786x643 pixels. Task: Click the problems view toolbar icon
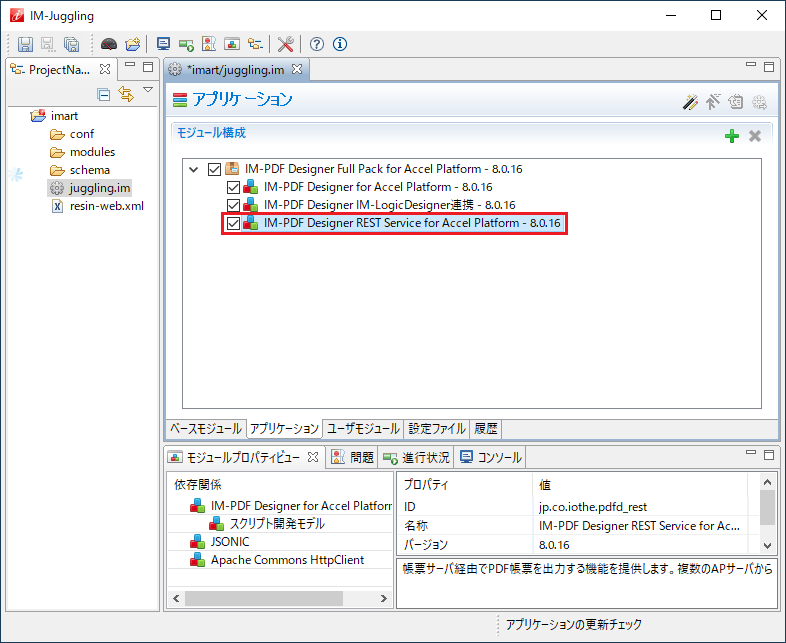pyautogui.click(x=209, y=44)
